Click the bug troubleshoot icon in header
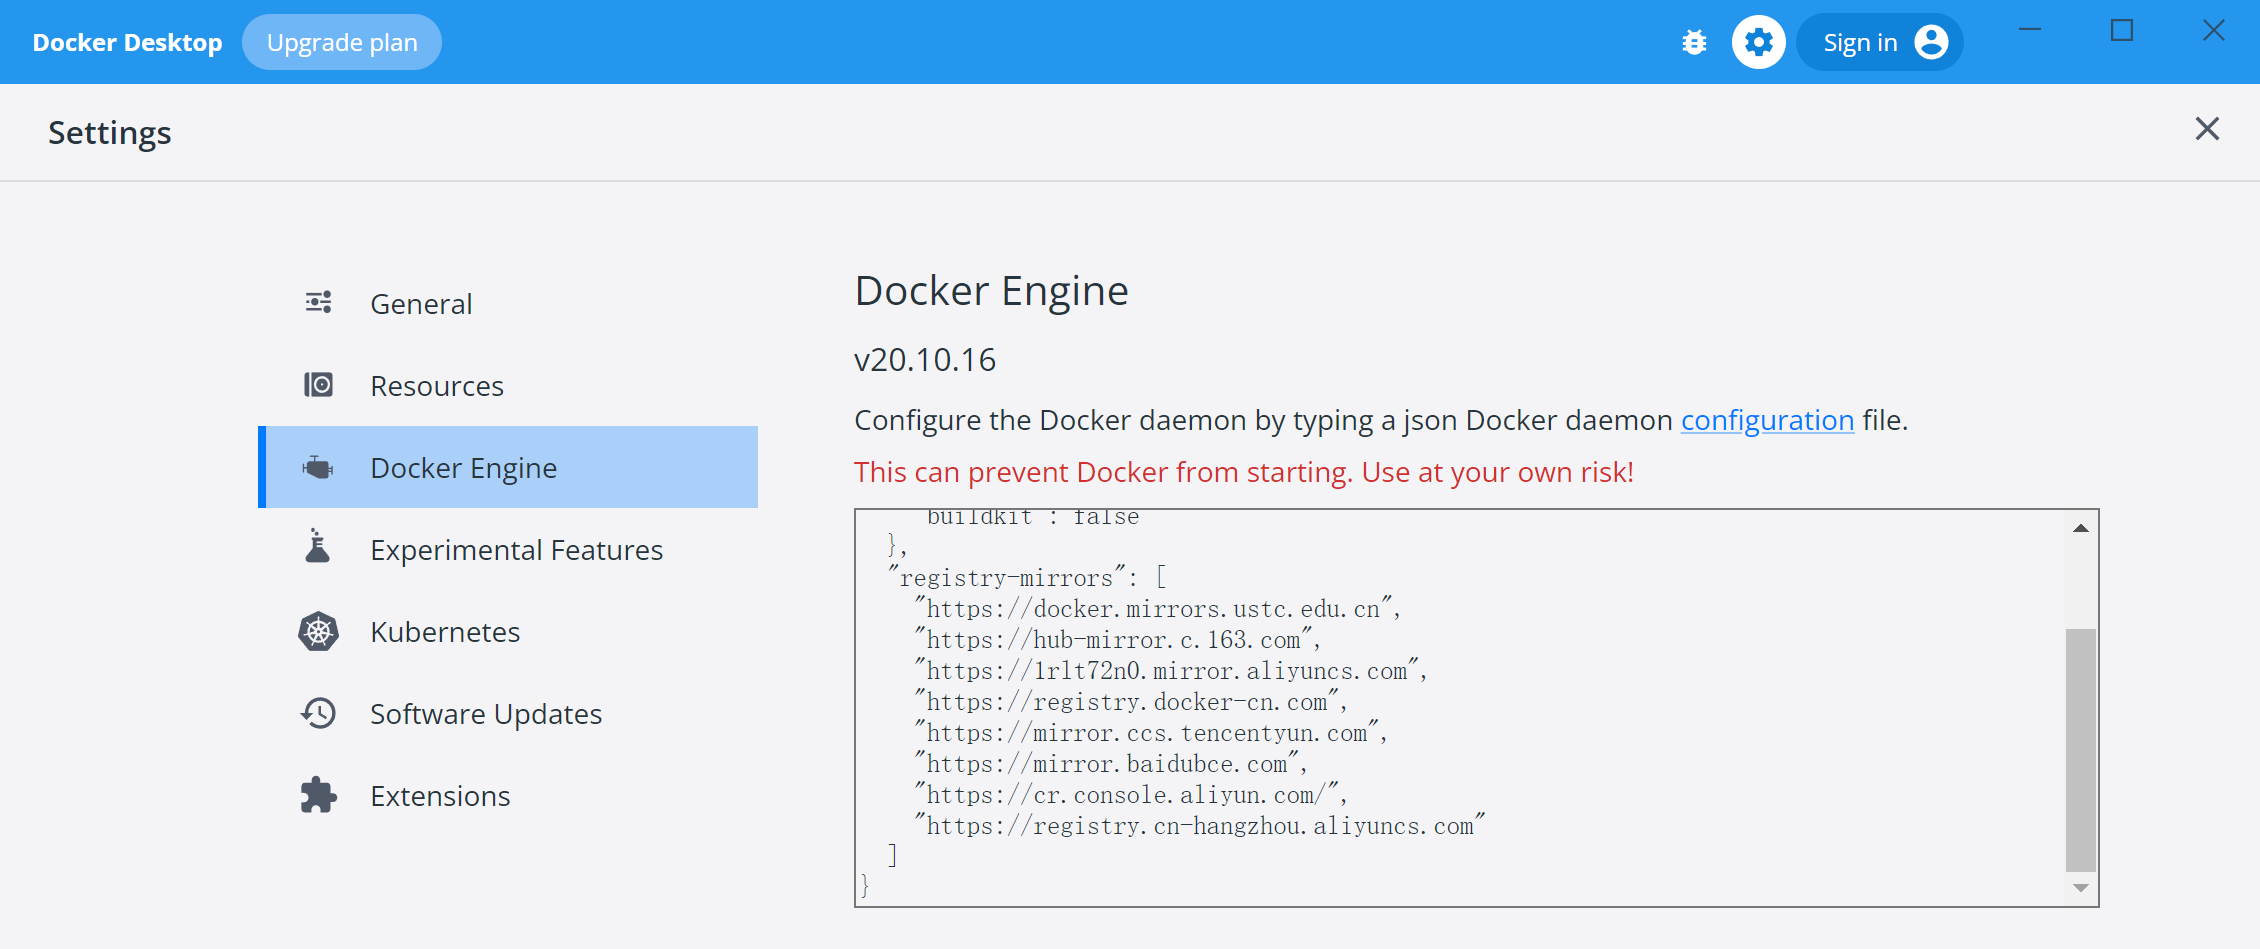Screen dimensions: 2260x949 point(1694,42)
